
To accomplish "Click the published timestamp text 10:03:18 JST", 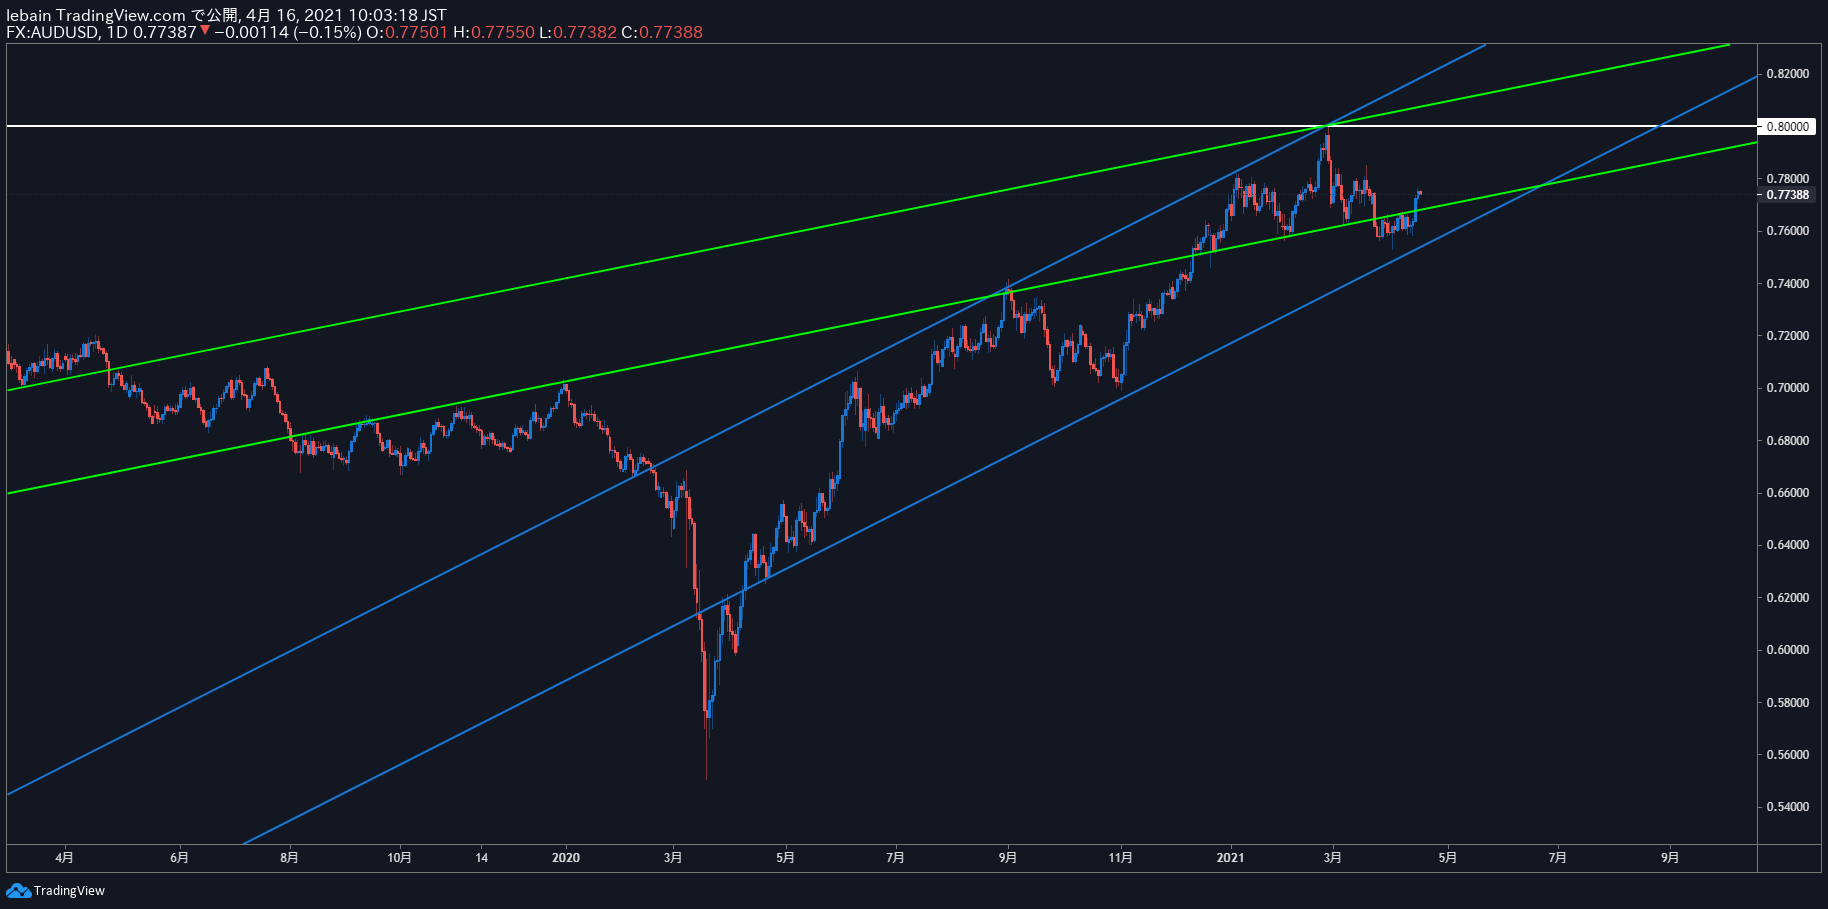I will 397,15.
